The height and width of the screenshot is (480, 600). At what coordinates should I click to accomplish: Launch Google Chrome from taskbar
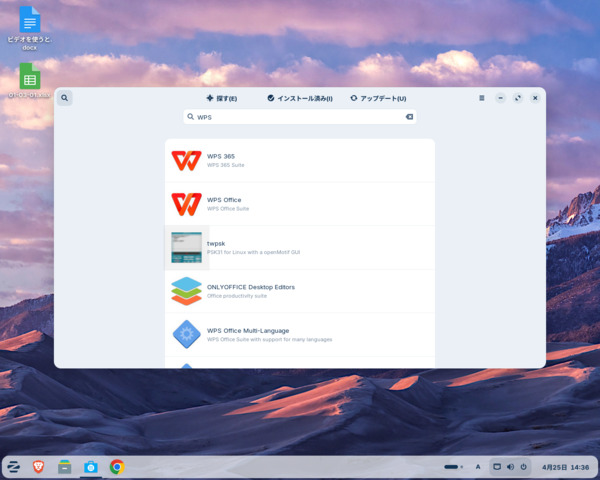coord(117,467)
